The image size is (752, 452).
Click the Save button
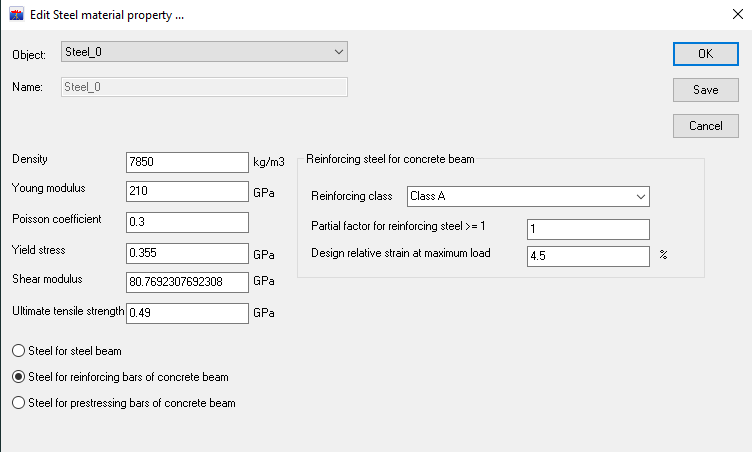coord(705,90)
